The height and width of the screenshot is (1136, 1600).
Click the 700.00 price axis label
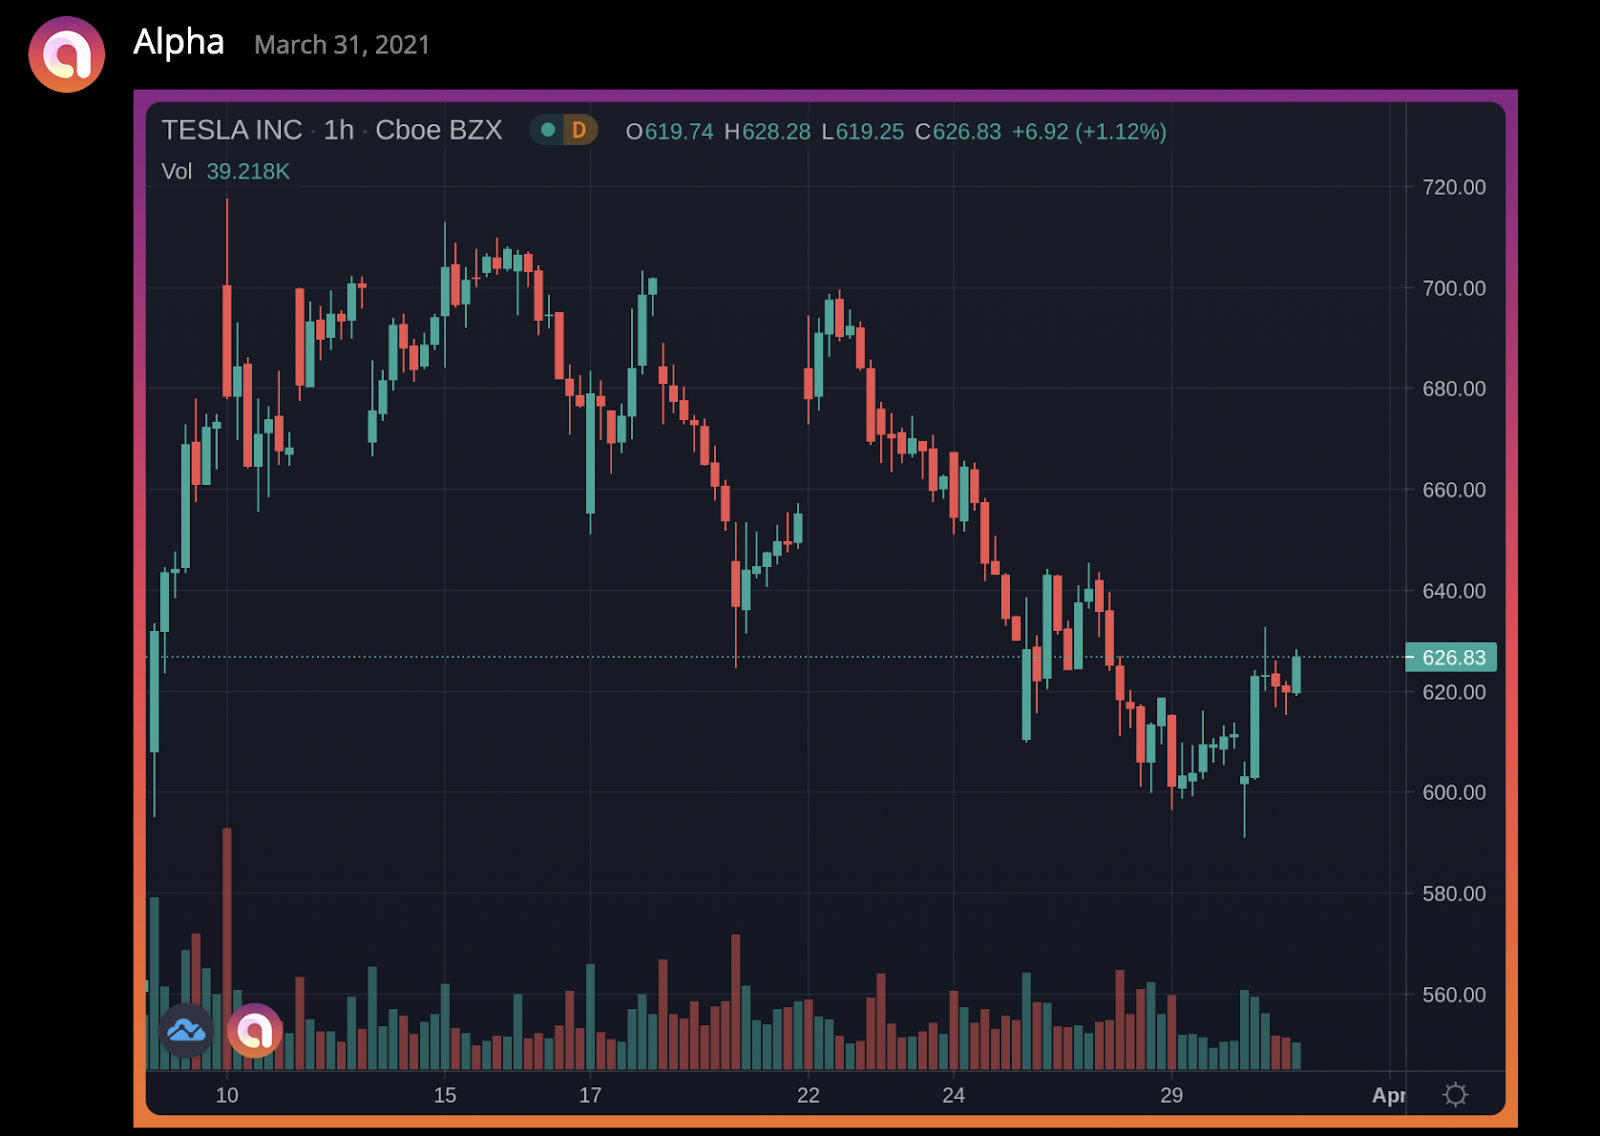(x=1454, y=288)
